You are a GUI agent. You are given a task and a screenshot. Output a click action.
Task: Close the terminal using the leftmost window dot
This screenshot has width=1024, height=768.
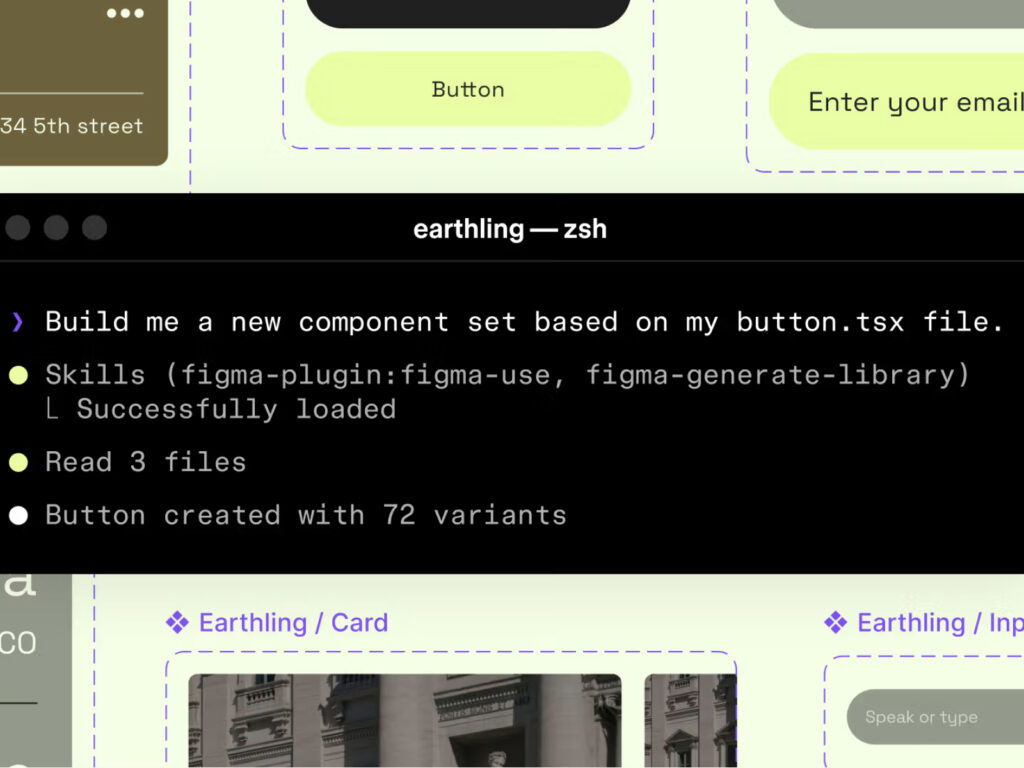[x=18, y=228]
